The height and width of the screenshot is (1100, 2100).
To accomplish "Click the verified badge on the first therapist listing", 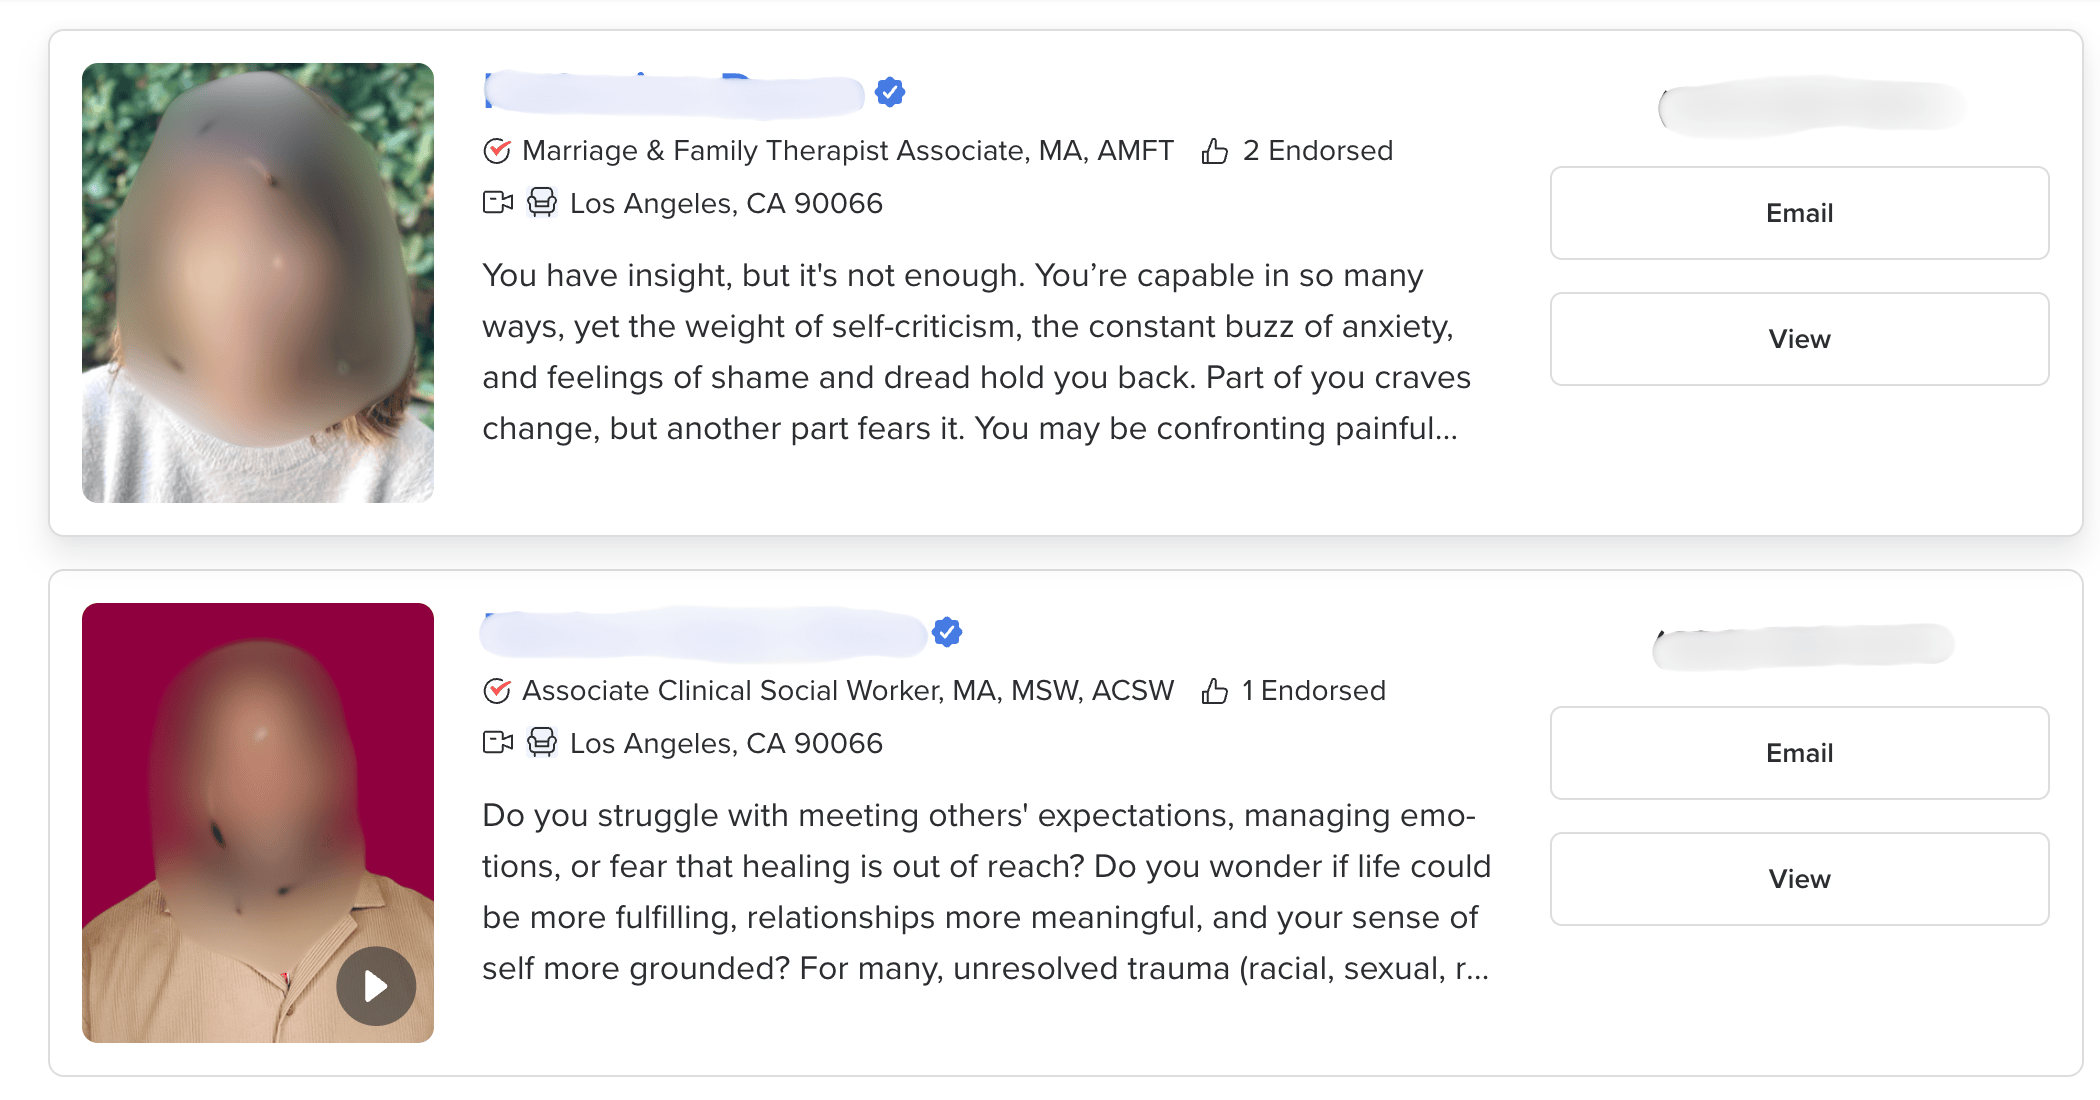I will 889,93.
